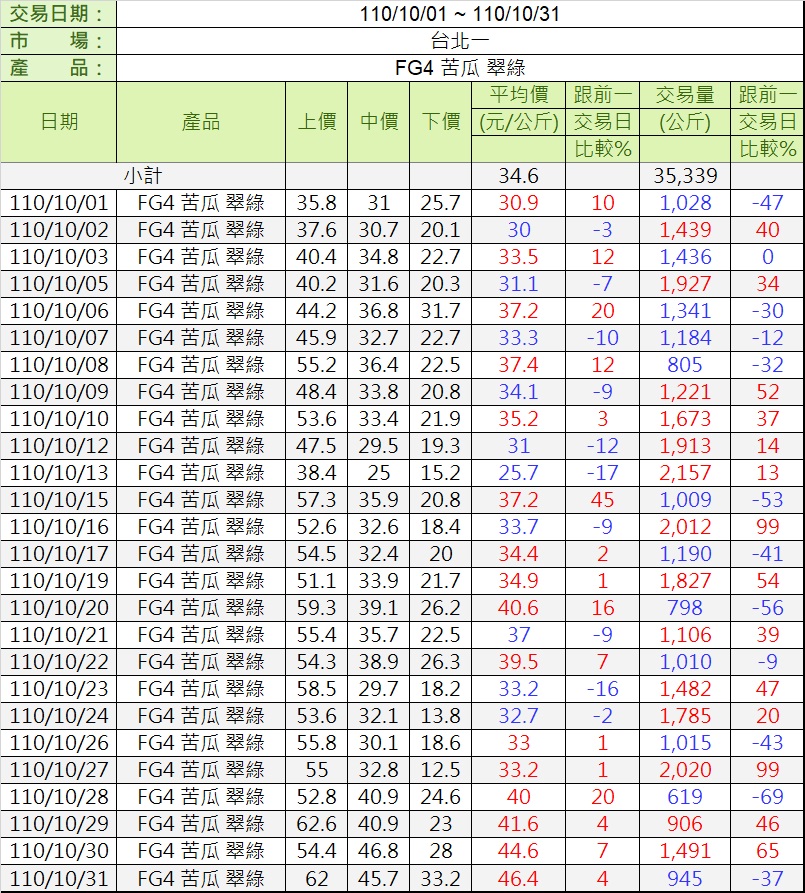Click the 小計 row label
Viewport: 805px width, 893px height.
143,176
